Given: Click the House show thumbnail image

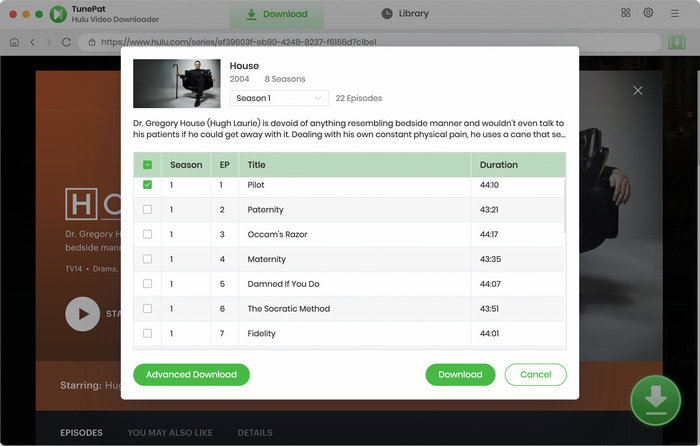Looking at the screenshot, I should [177, 83].
